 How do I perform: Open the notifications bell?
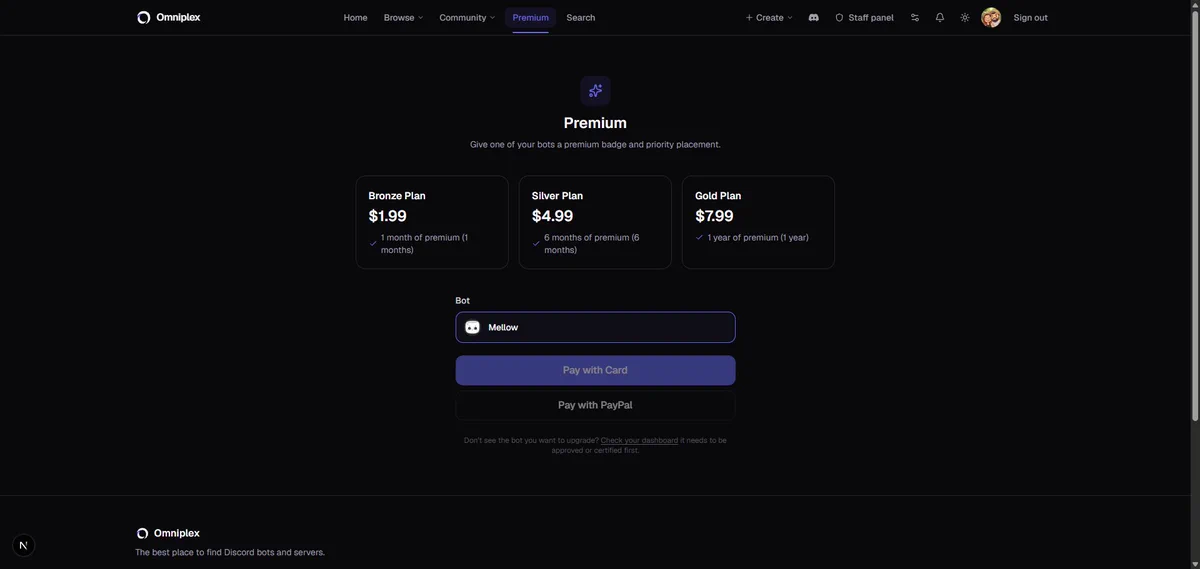pos(940,17)
